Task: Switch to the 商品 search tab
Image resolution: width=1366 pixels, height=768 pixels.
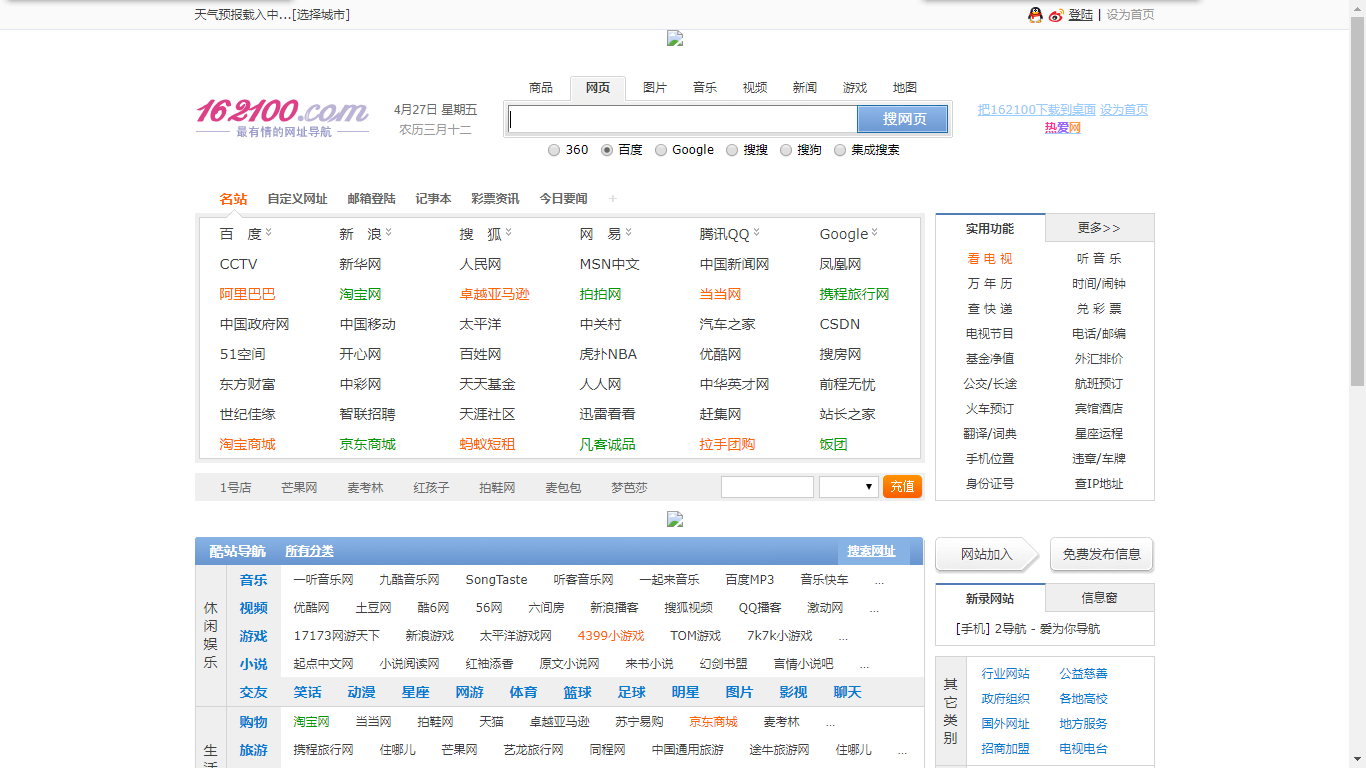Action: [x=541, y=88]
